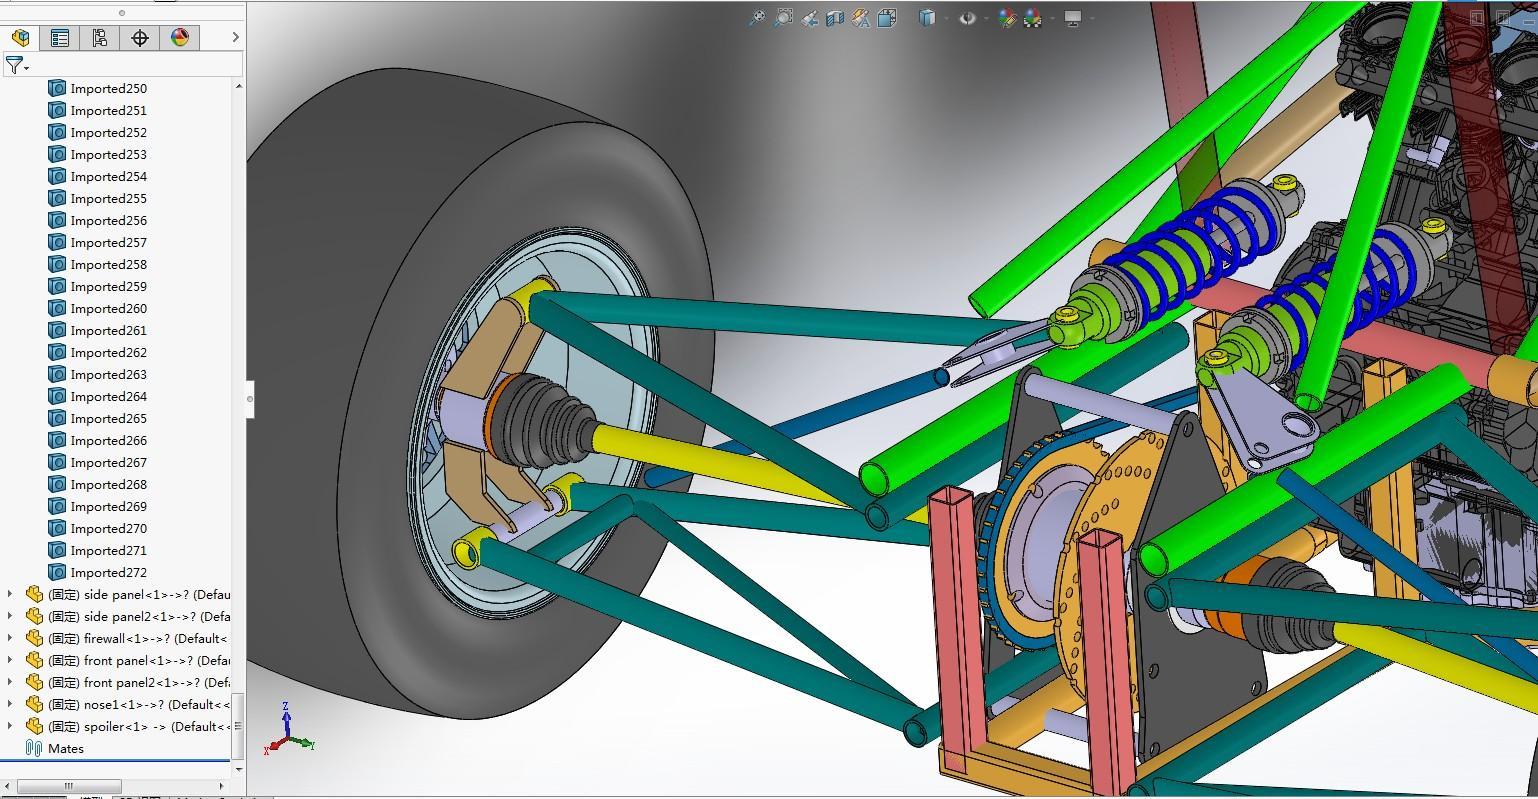Open the DisplayManager color sphere tab
This screenshot has height=799, width=1538.
[x=180, y=38]
